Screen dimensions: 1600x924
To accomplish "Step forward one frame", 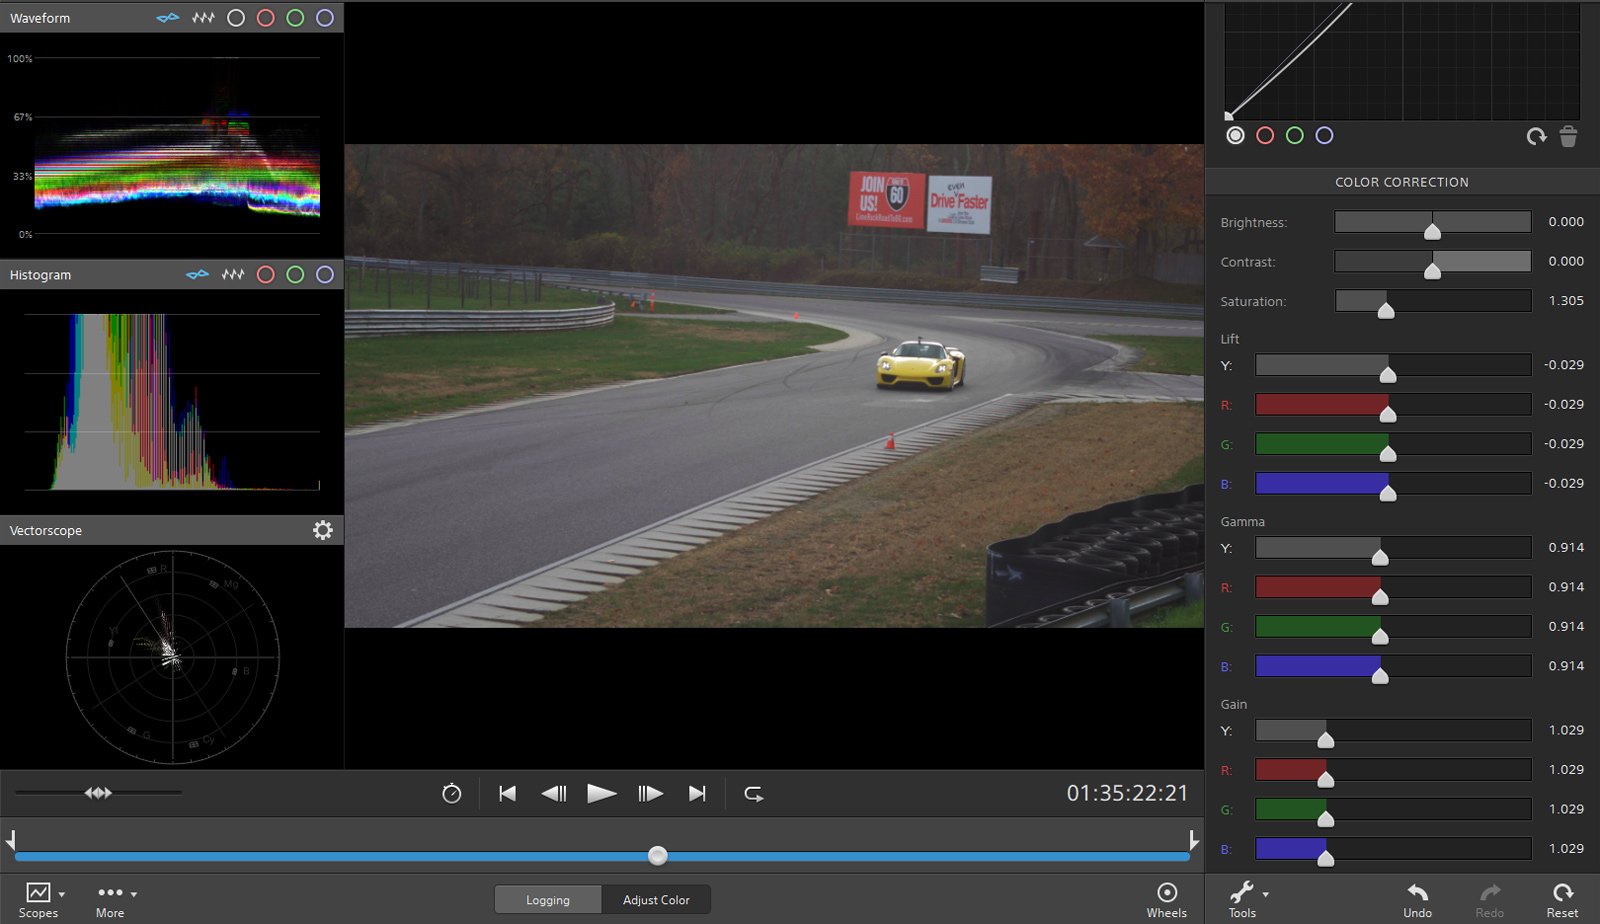I will tap(650, 794).
